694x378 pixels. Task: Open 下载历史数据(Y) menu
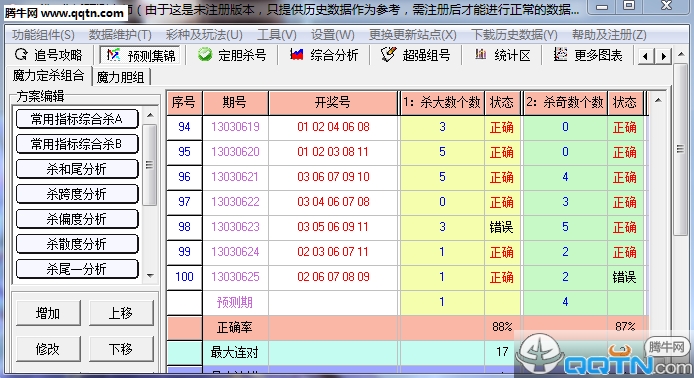(x=514, y=35)
